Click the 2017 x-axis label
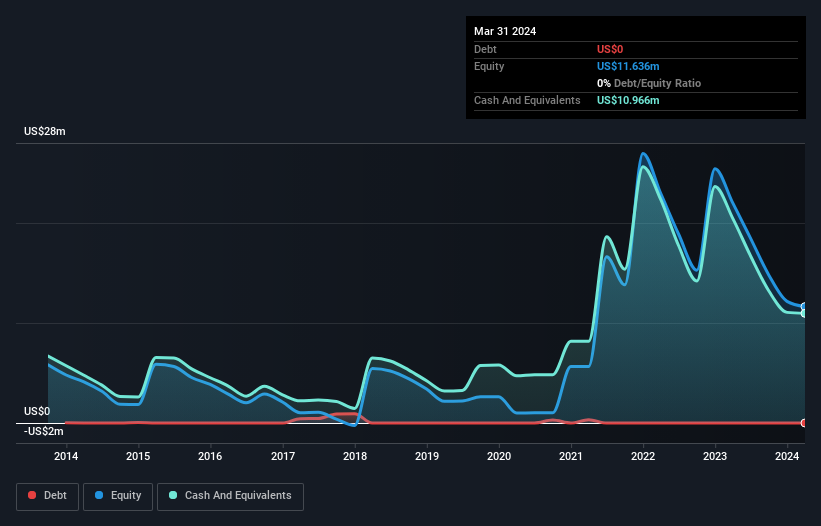 pos(283,456)
